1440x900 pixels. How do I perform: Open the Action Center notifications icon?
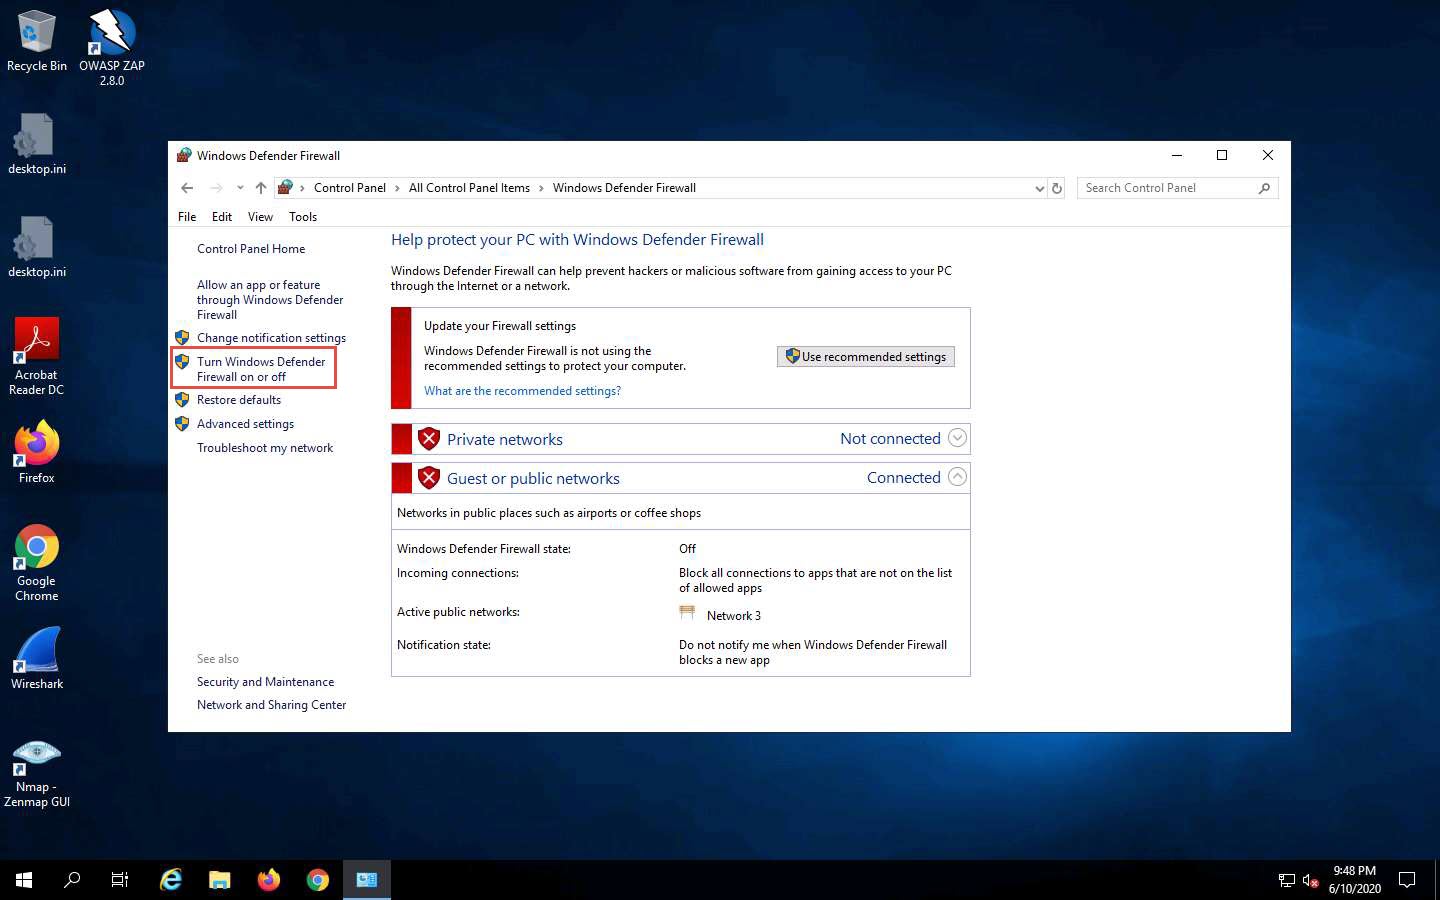pyautogui.click(x=1407, y=880)
